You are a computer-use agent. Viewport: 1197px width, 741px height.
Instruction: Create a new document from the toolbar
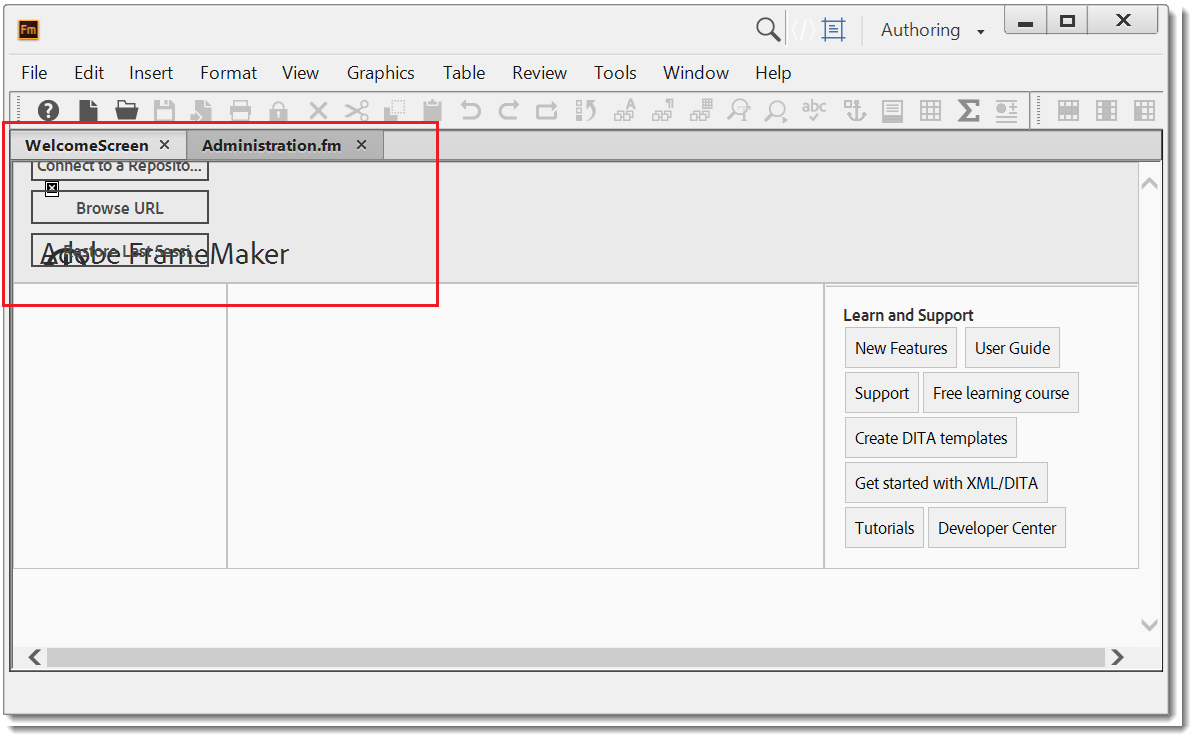pos(86,110)
